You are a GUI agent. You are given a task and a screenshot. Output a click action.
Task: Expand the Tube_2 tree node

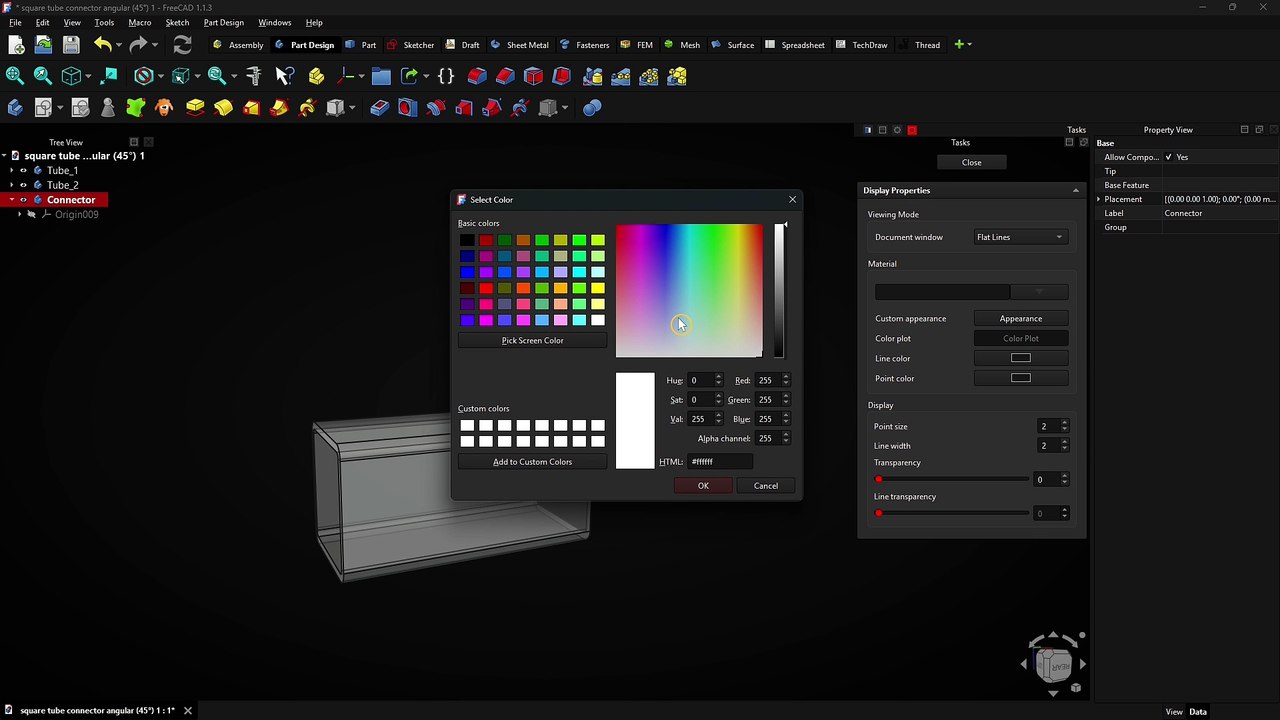pos(11,185)
